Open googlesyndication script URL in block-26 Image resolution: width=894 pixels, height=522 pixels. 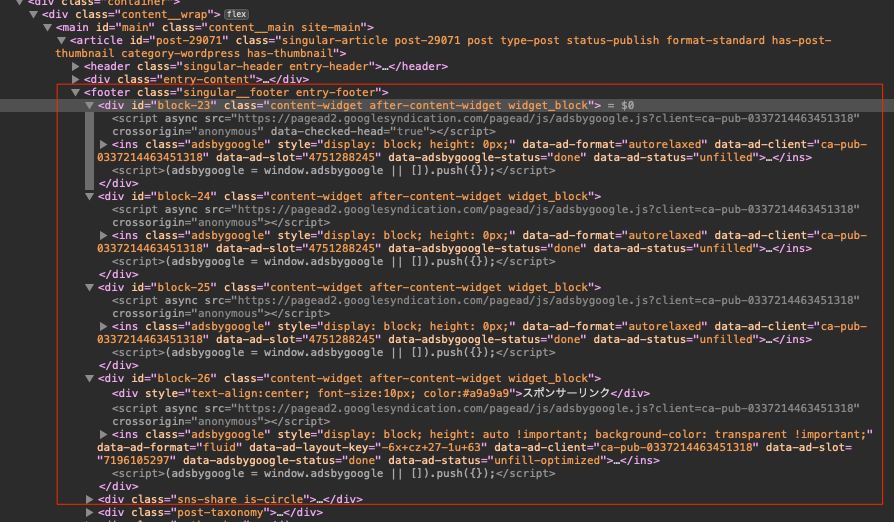548,409
